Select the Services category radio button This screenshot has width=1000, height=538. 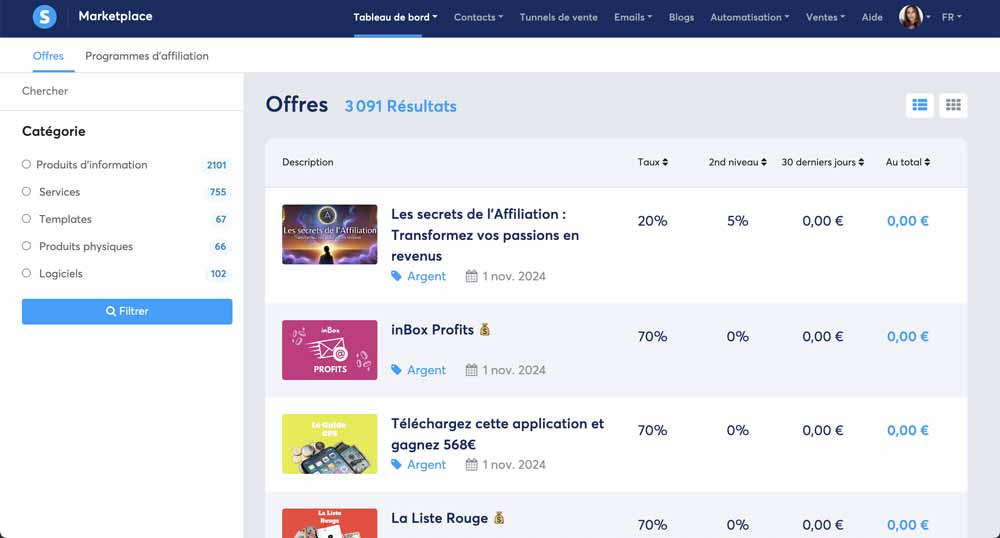(x=26, y=191)
